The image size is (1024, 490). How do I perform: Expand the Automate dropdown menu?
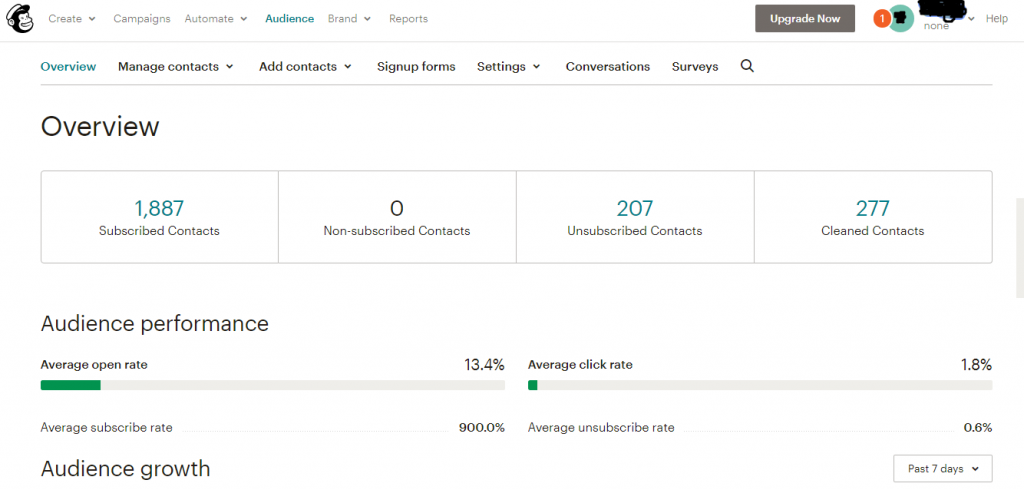click(x=216, y=19)
